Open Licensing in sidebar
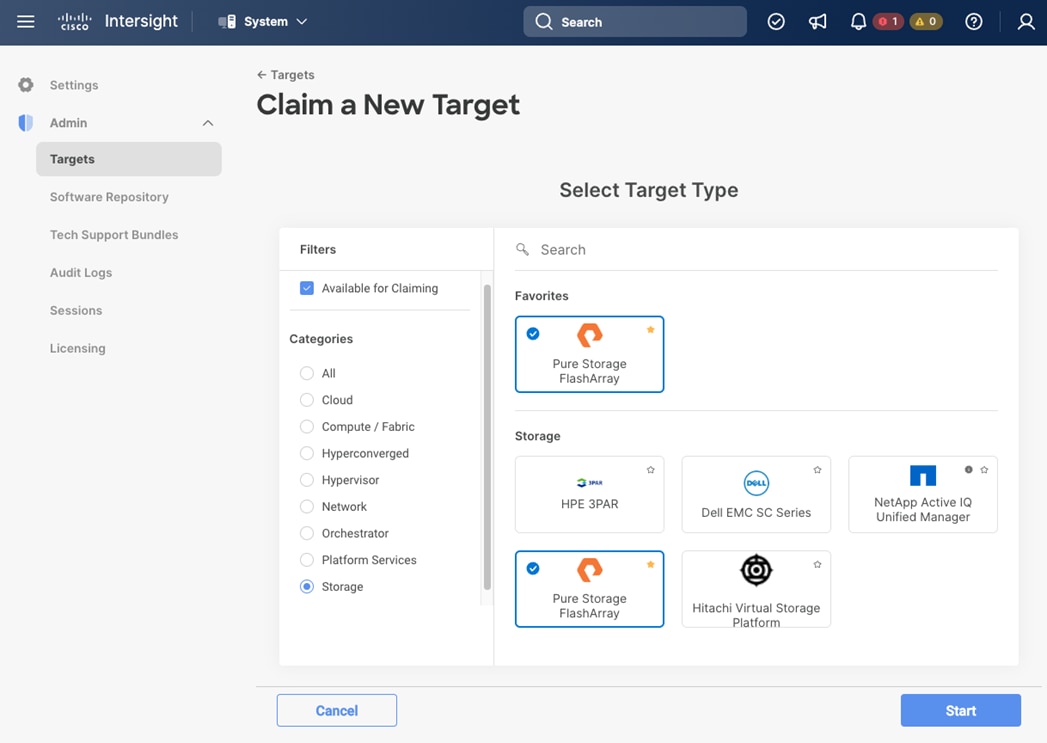Image resolution: width=1047 pixels, height=743 pixels. point(77,348)
